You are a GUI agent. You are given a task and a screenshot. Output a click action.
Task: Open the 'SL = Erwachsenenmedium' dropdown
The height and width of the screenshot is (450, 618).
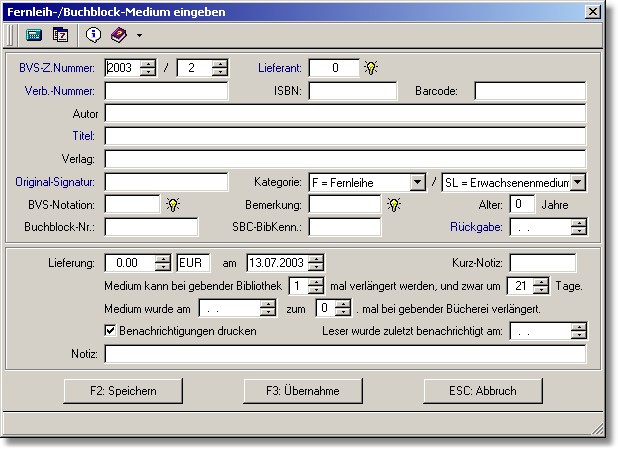click(x=577, y=182)
